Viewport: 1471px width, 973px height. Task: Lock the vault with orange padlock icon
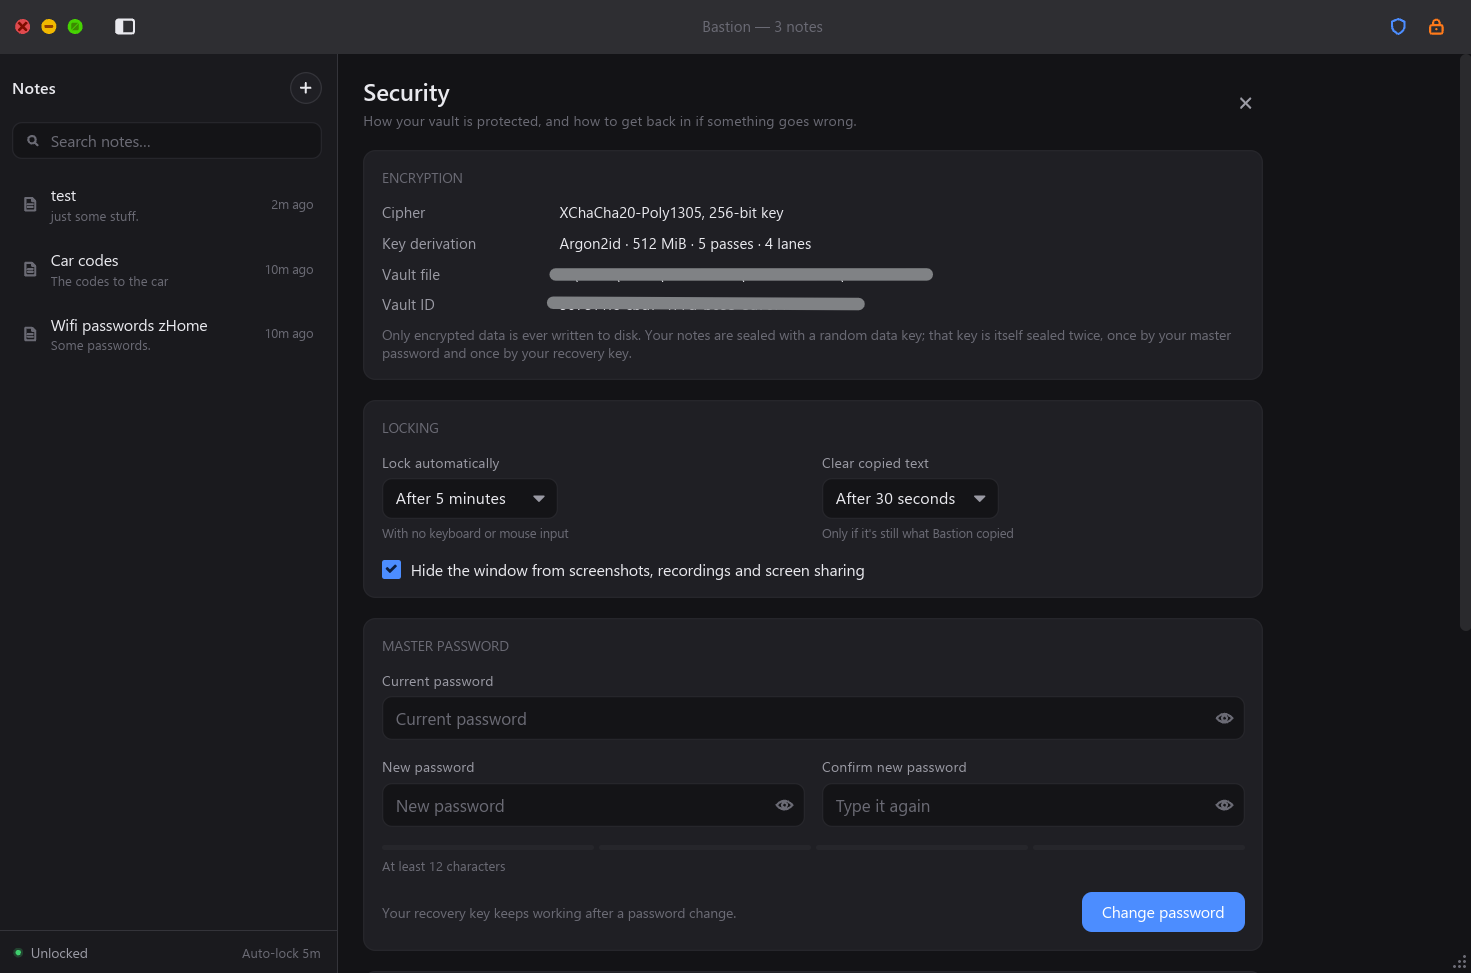[x=1436, y=27]
